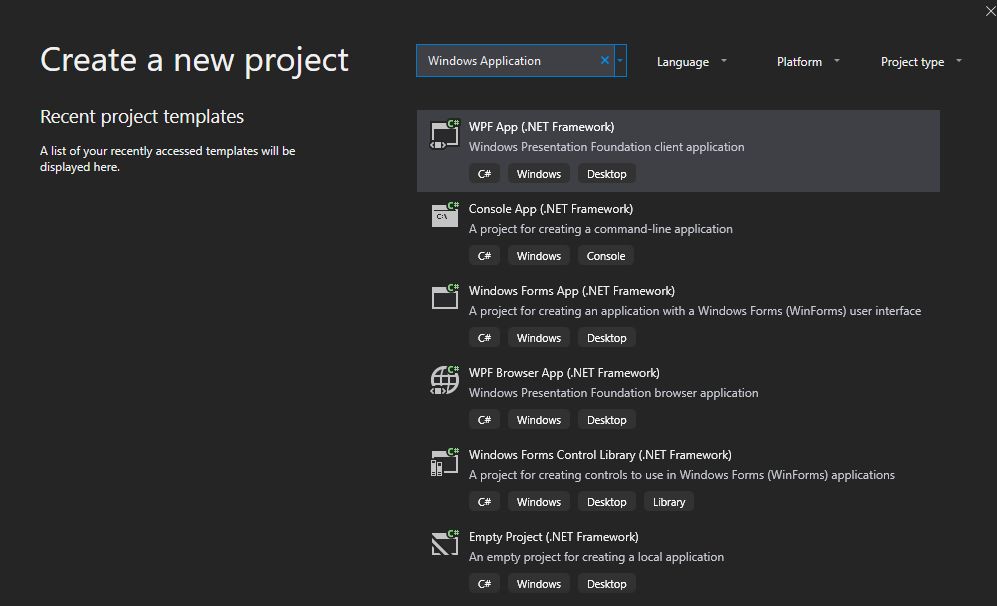Select the Console App (.NET Framework) title
Image resolution: width=997 pixels, height=606 pixels.
pyautogui.click(x=551, y=209)
